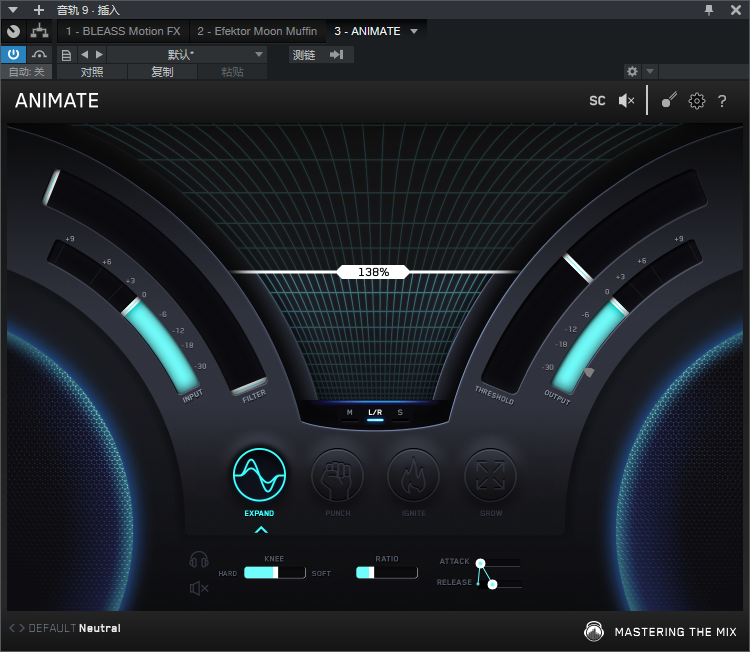Toggle the plugin power bypass button
This screenshot has width=750, height=652.
[14, 54]
